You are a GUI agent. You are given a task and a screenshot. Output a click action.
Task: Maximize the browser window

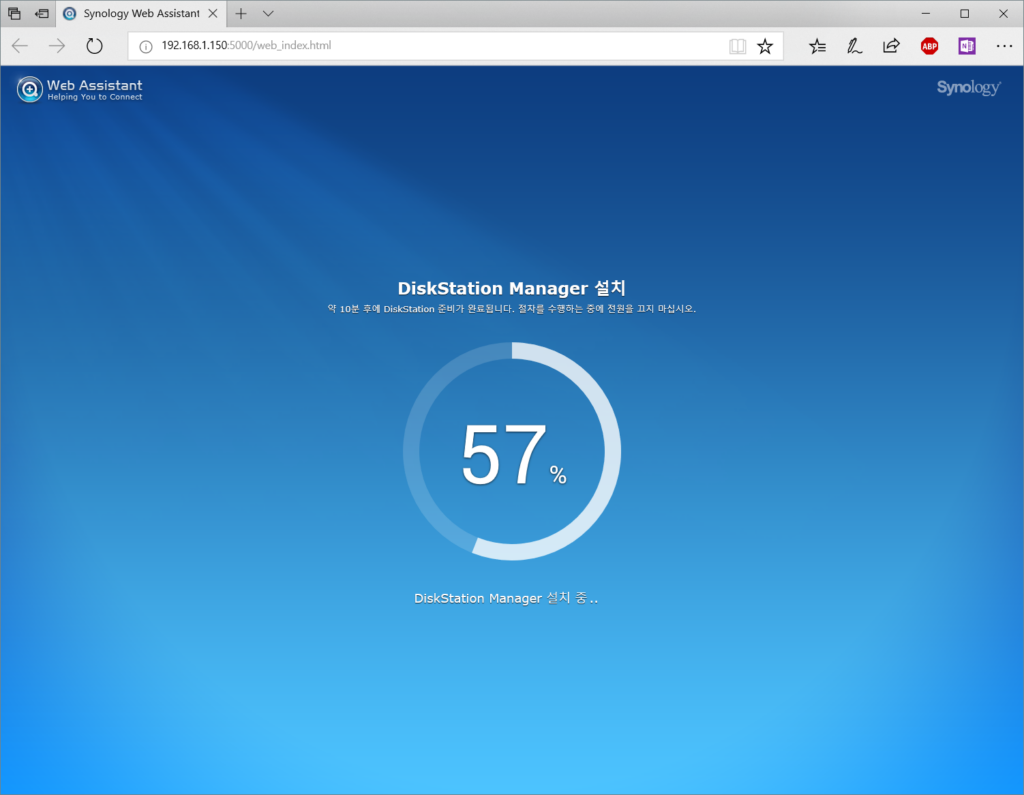(965, 13)
